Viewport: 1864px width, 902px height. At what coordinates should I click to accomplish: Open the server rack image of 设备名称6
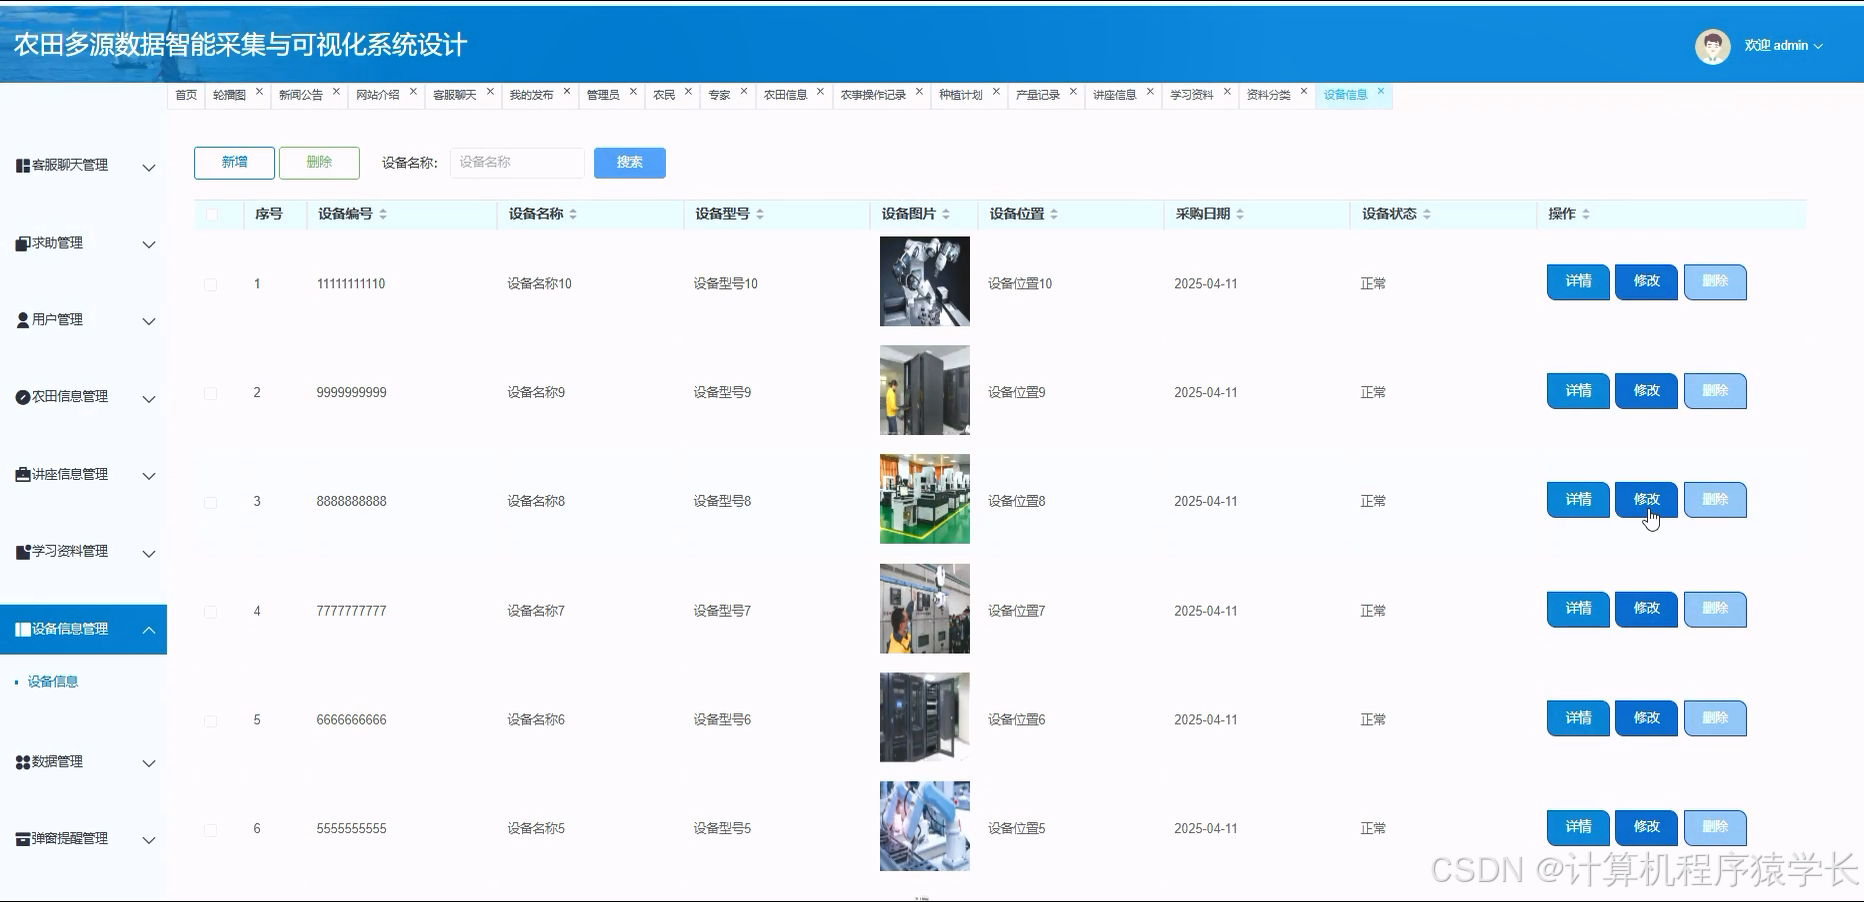(925, 717)
